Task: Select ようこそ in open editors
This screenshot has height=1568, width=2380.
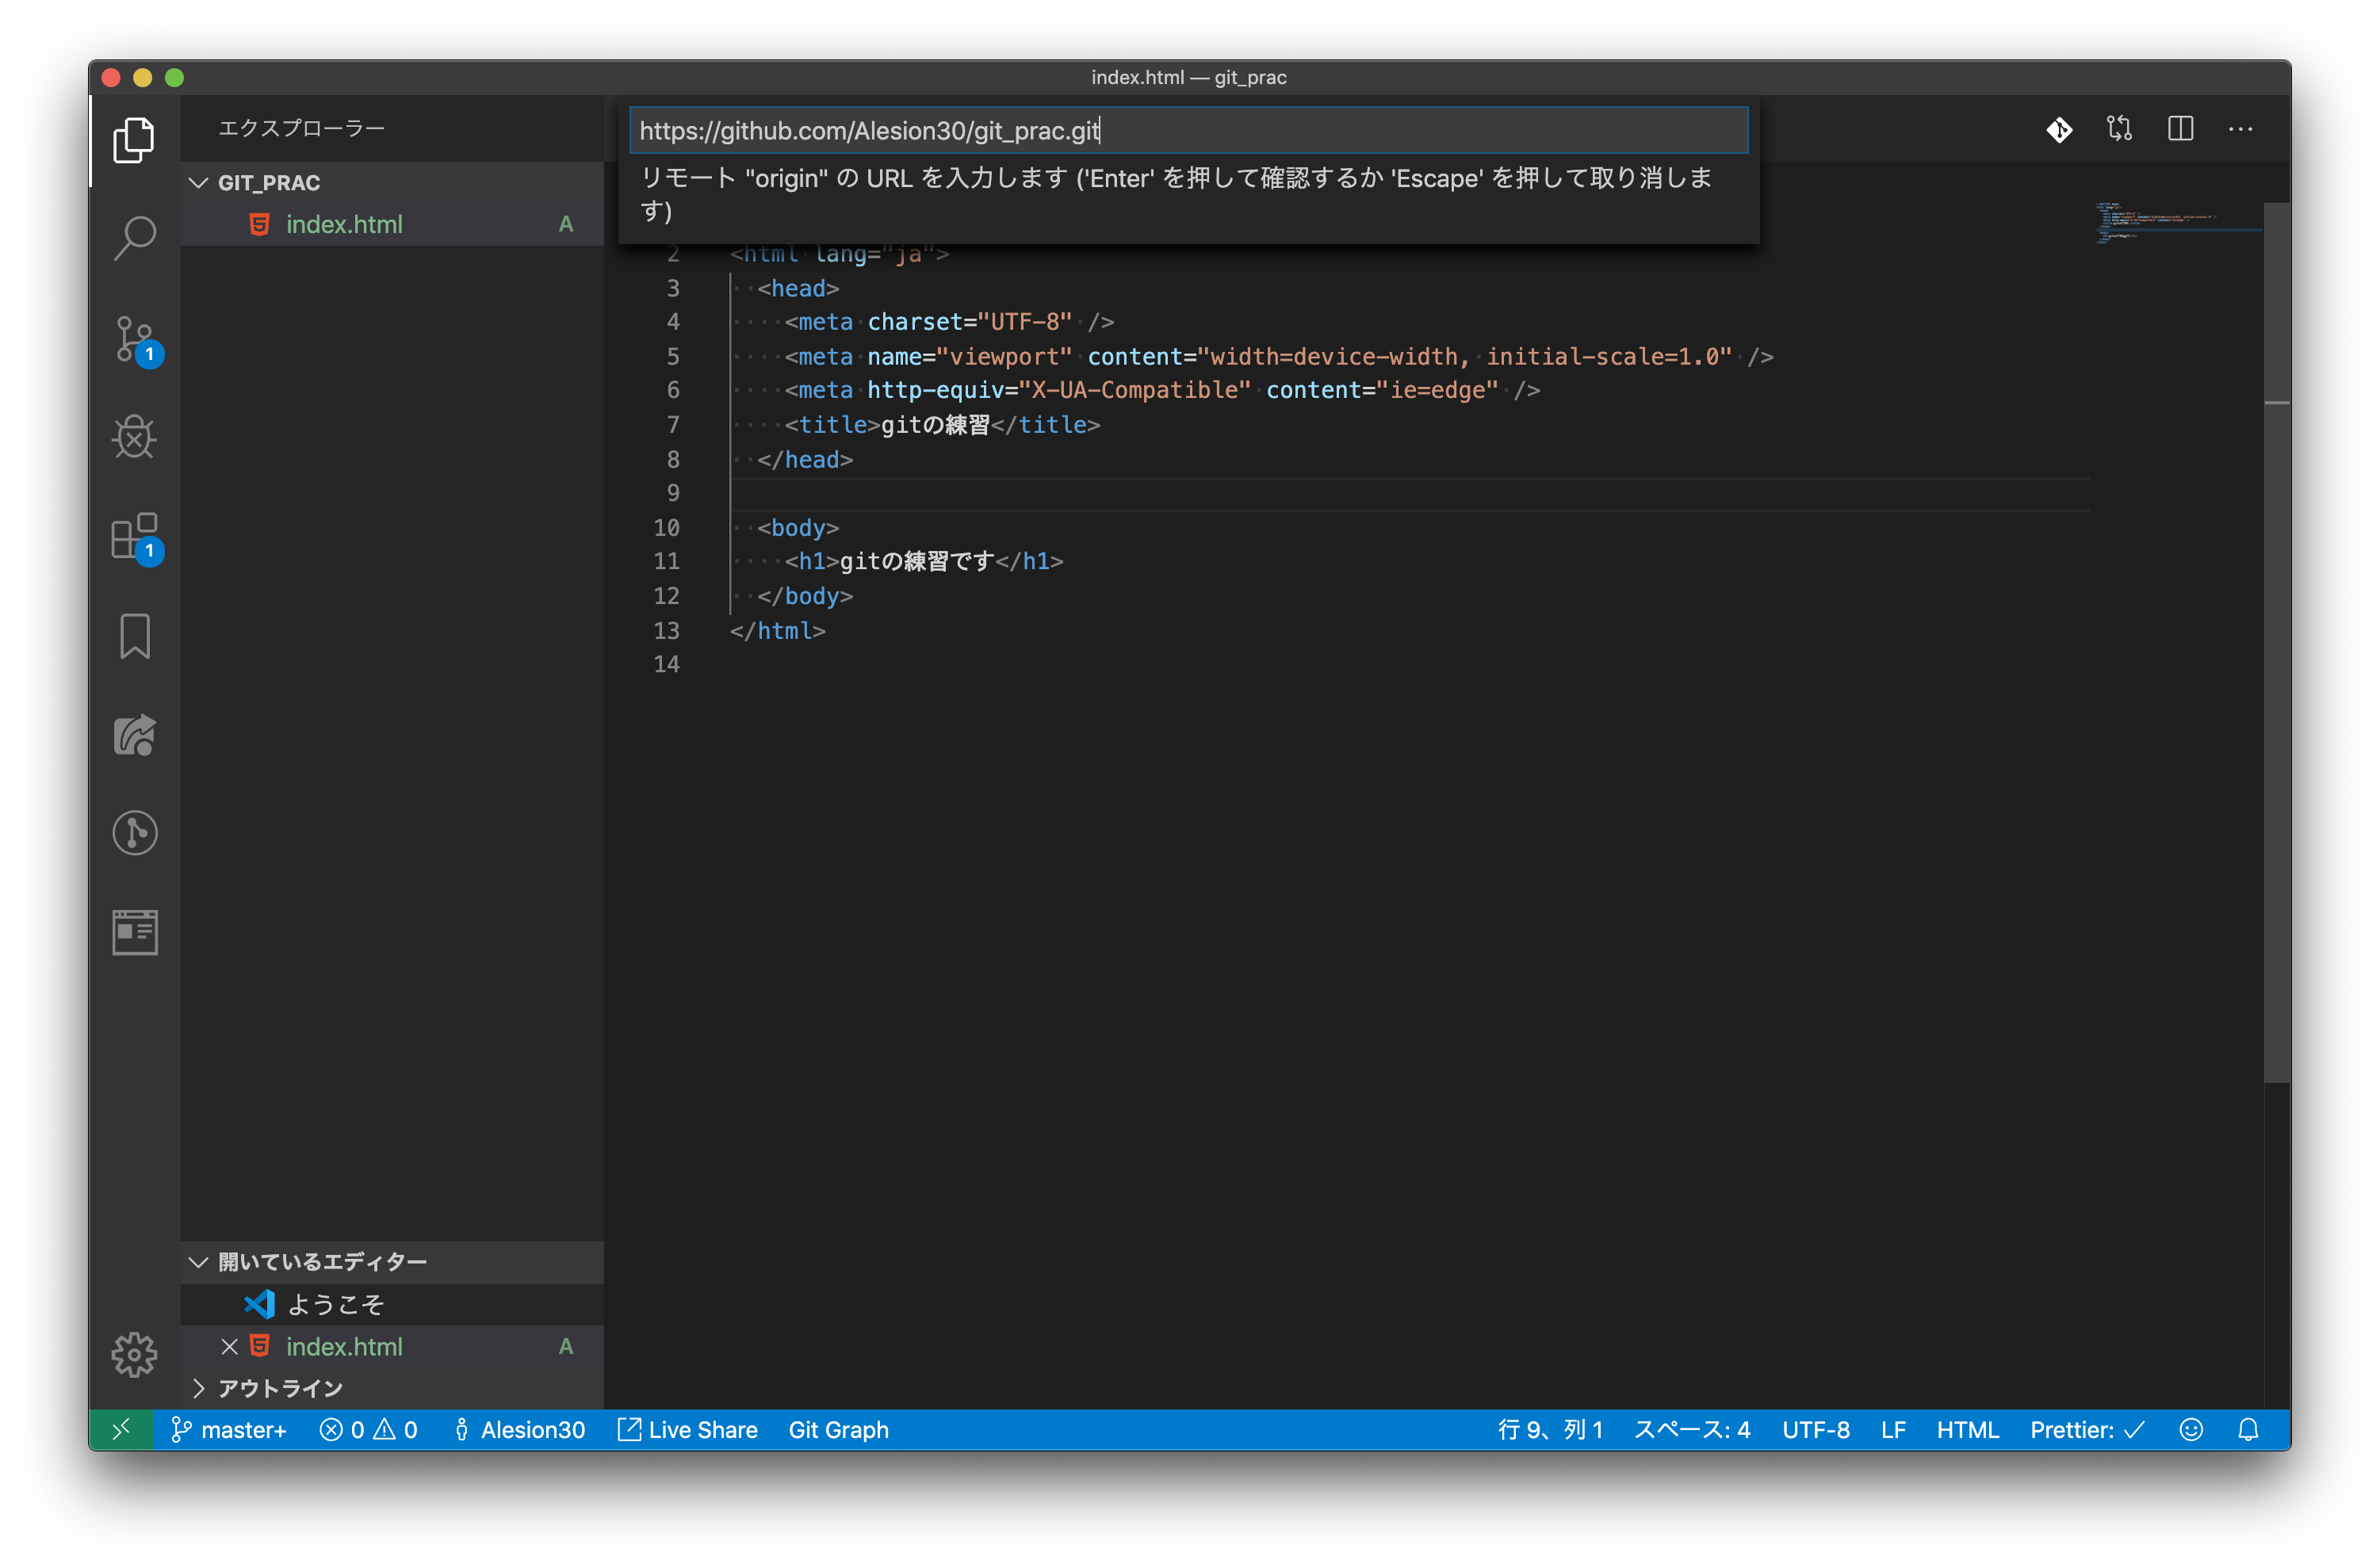Action: click(x=393, y=1304)
